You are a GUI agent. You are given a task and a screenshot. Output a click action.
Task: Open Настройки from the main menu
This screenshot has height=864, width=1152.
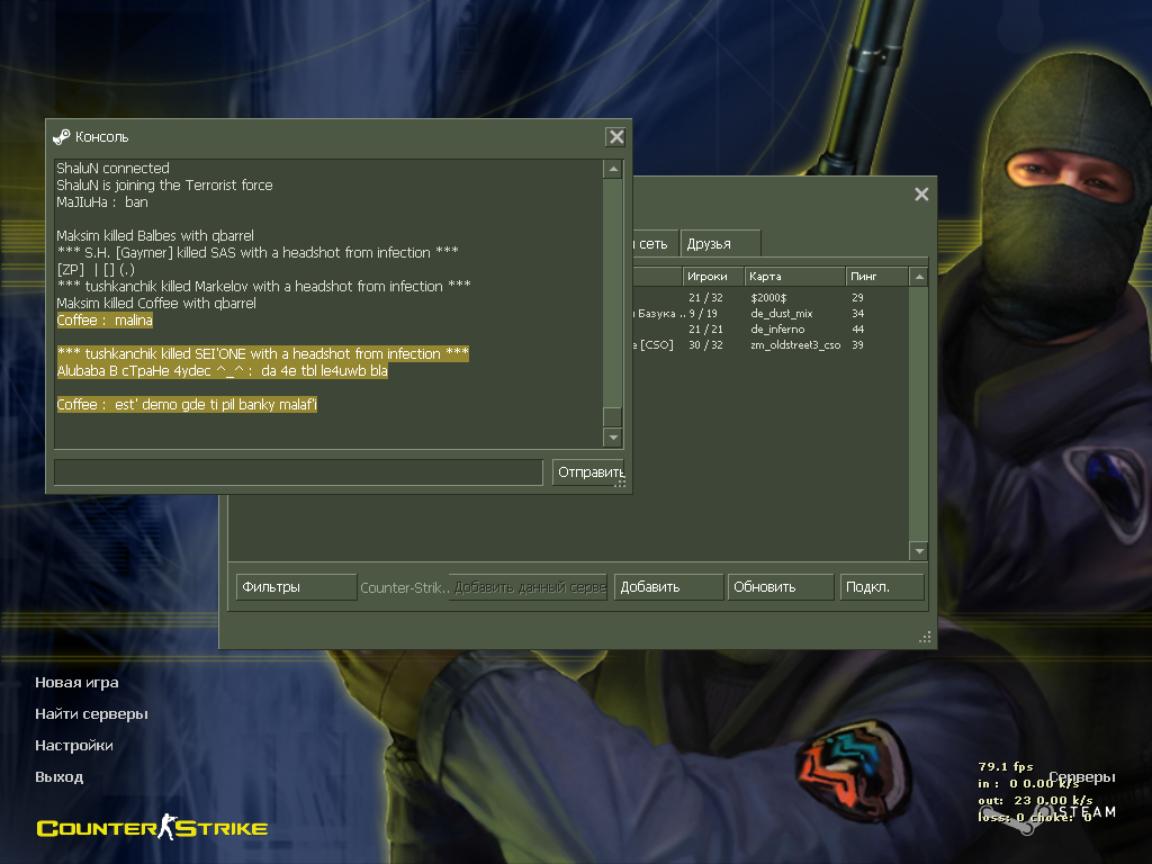click(x=74, y=745)
